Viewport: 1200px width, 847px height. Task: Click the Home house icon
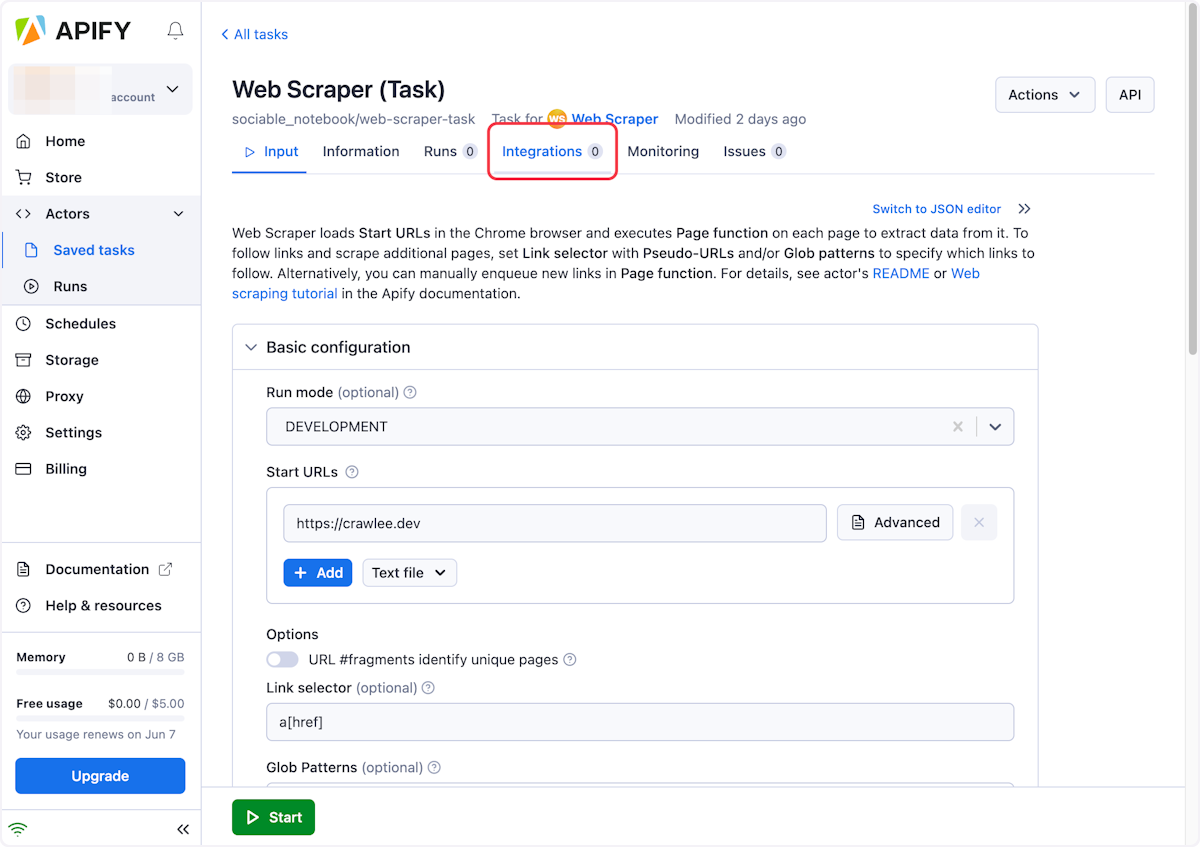pos(24,141)
